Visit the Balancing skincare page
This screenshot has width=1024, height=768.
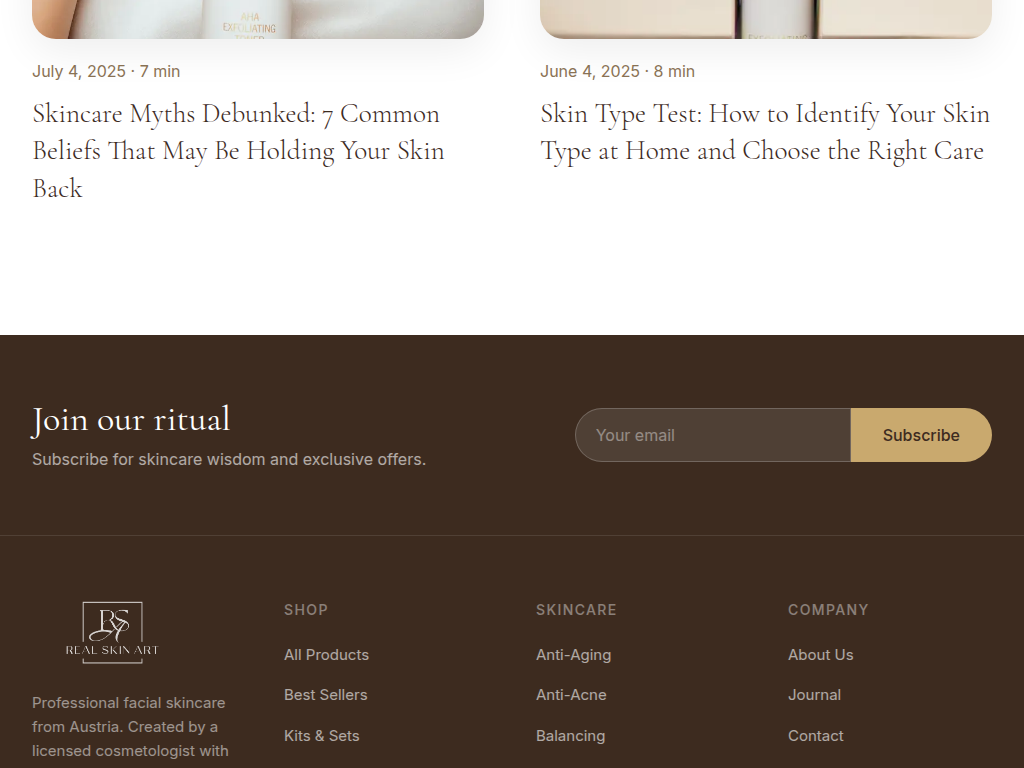pyautogui.click(x=571, y=735)
